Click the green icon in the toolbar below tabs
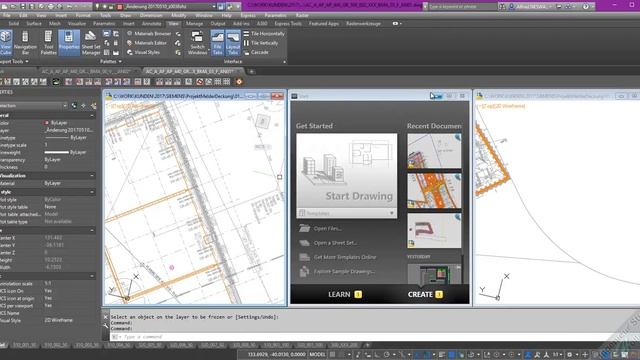Viewport: 640px width, 360px height. pyautogui.click(x=56, y=82)
